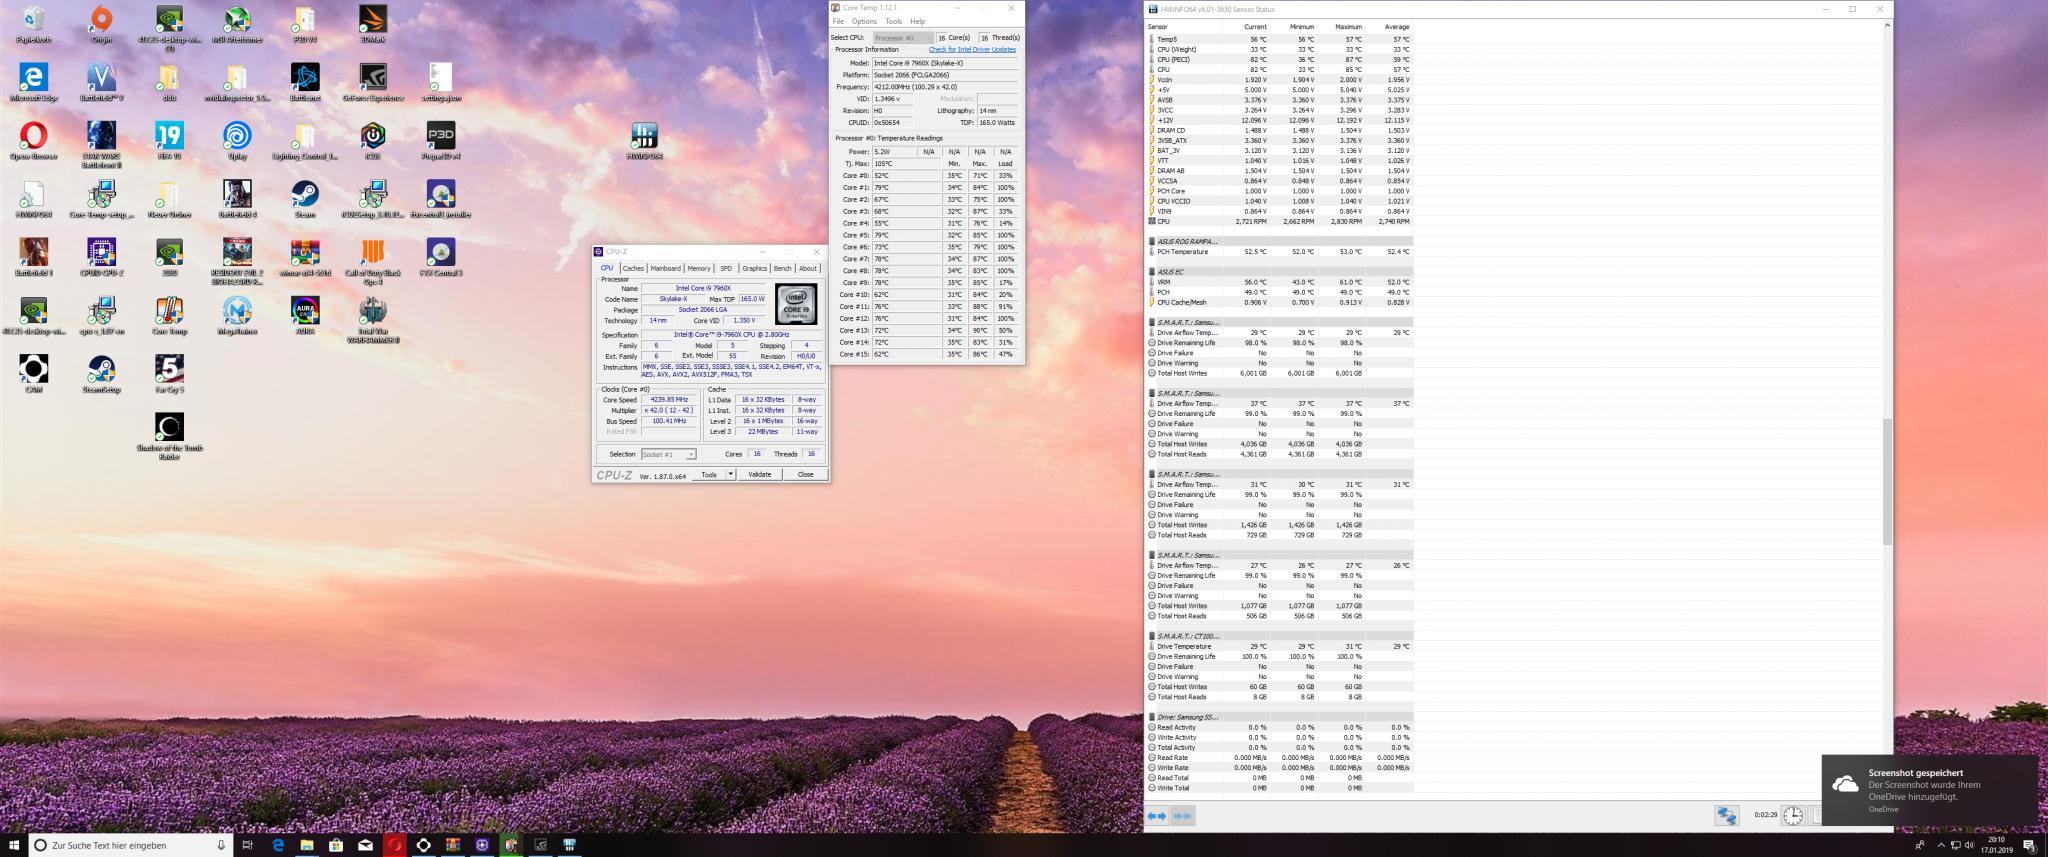Launch the 3DMark desktop shortcut
Image resolution: width=2048 pixels, height=857 pixels.
point(373,24)
